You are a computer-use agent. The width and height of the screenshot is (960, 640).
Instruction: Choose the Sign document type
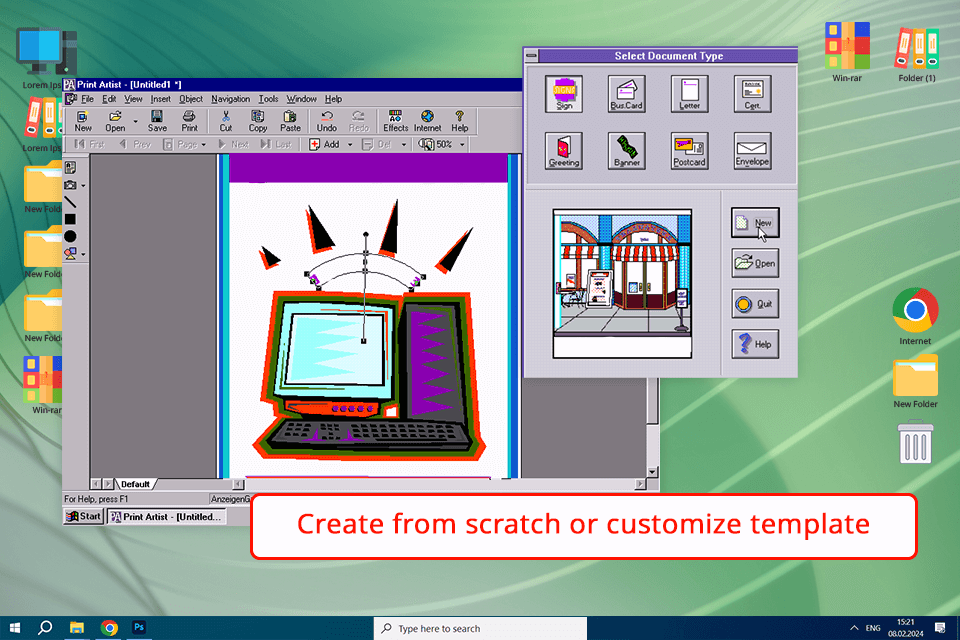tap(564, 94)
